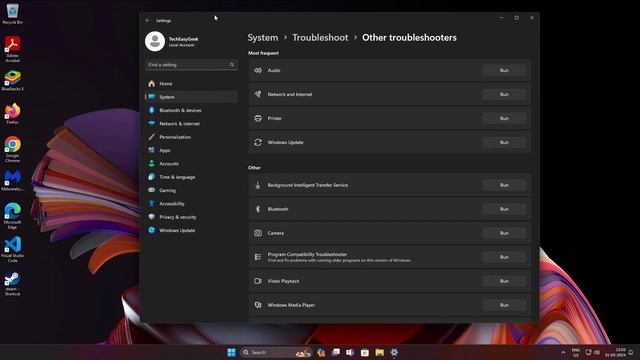Click the Video Playback row icon
Viewport: 640px width, 360px height.
pyautogui.click(x=258, y=281)
